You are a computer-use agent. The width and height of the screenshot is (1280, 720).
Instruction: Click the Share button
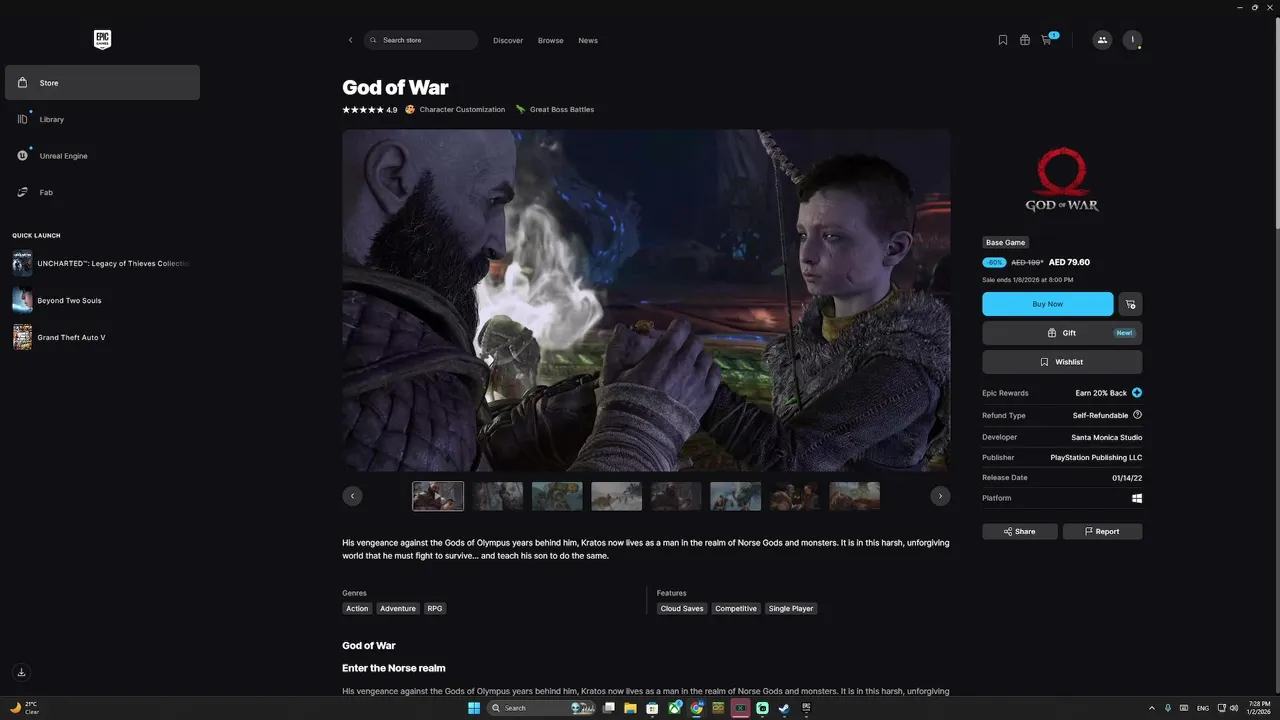point(1019,531)
